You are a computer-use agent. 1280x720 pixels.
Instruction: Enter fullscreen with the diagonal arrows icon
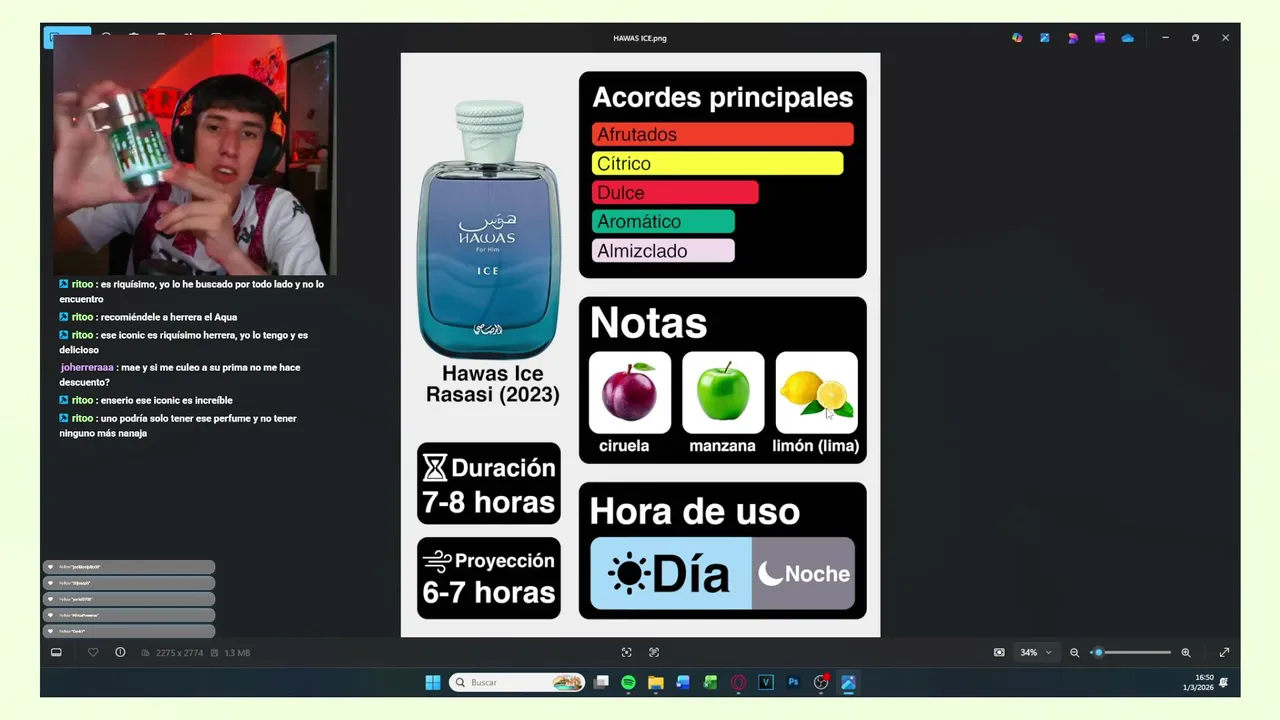point(1224,652)
